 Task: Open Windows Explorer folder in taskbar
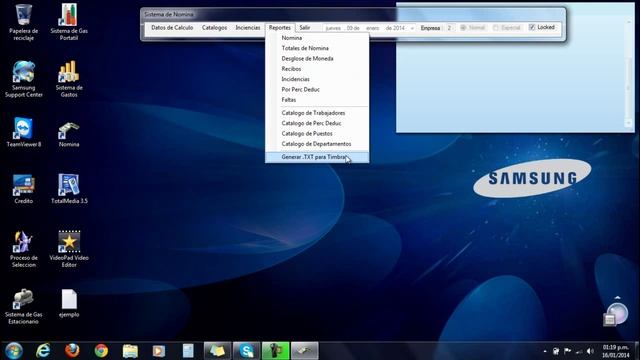click(x=130, y=351)
